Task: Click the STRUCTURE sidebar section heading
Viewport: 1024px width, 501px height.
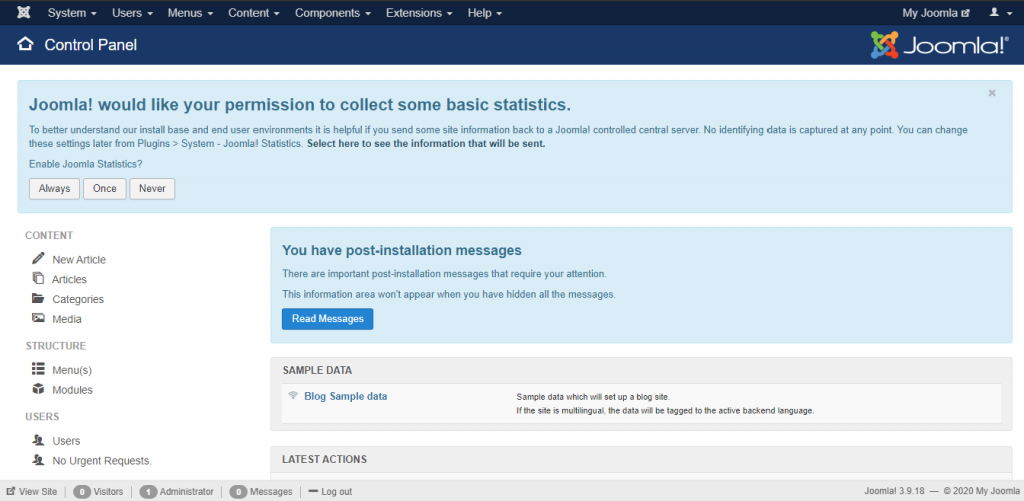Action: pos(56,346)
